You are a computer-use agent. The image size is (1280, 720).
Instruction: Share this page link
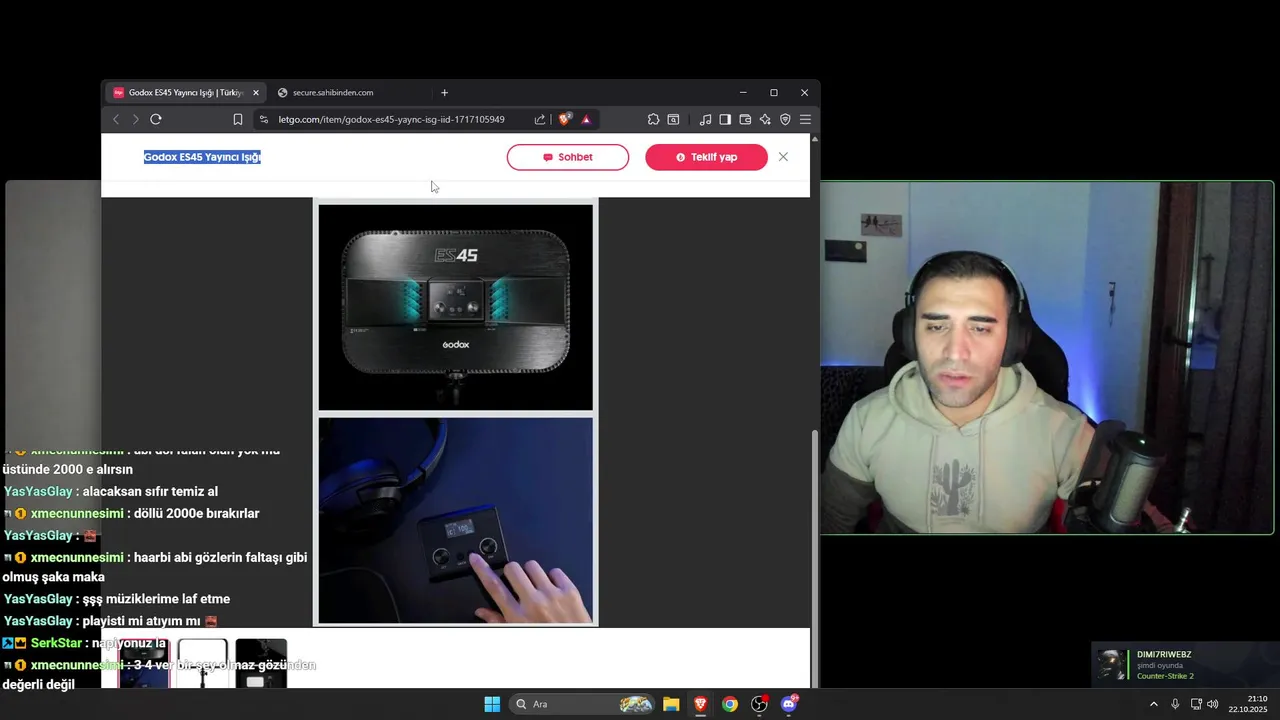tap(540, 119)
